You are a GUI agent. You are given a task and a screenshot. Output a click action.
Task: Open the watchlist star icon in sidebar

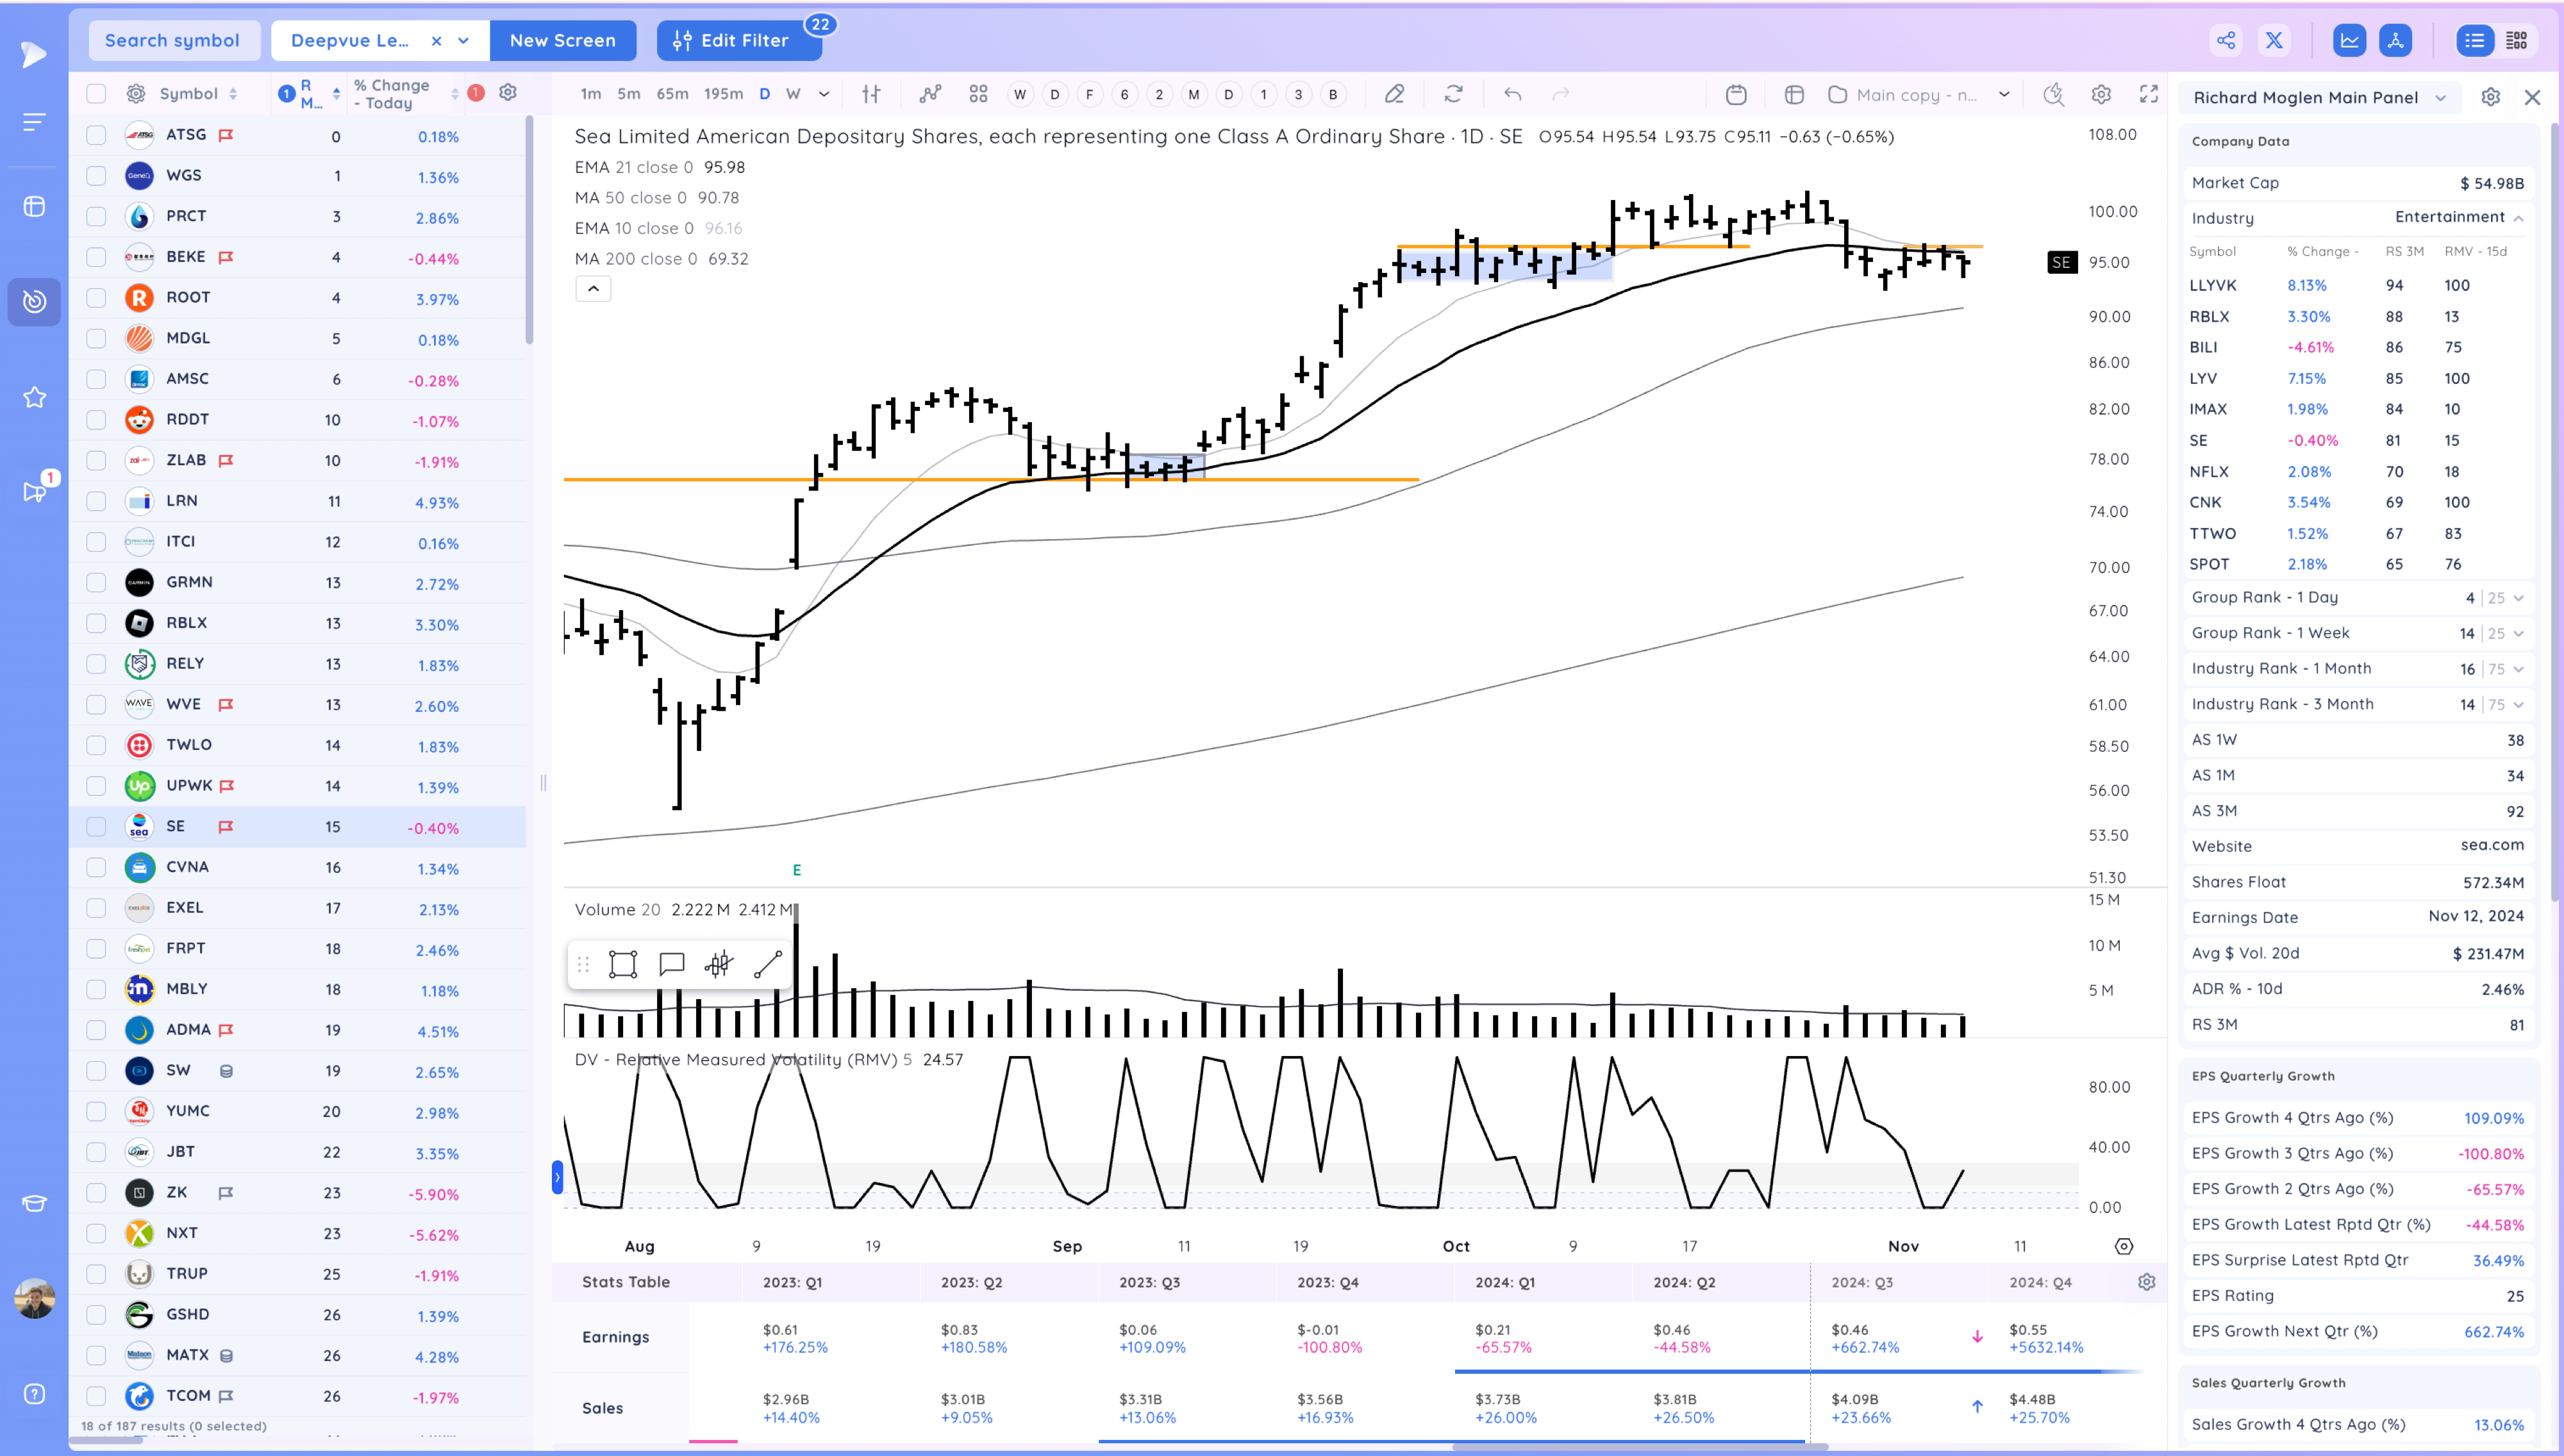[34, 397]
